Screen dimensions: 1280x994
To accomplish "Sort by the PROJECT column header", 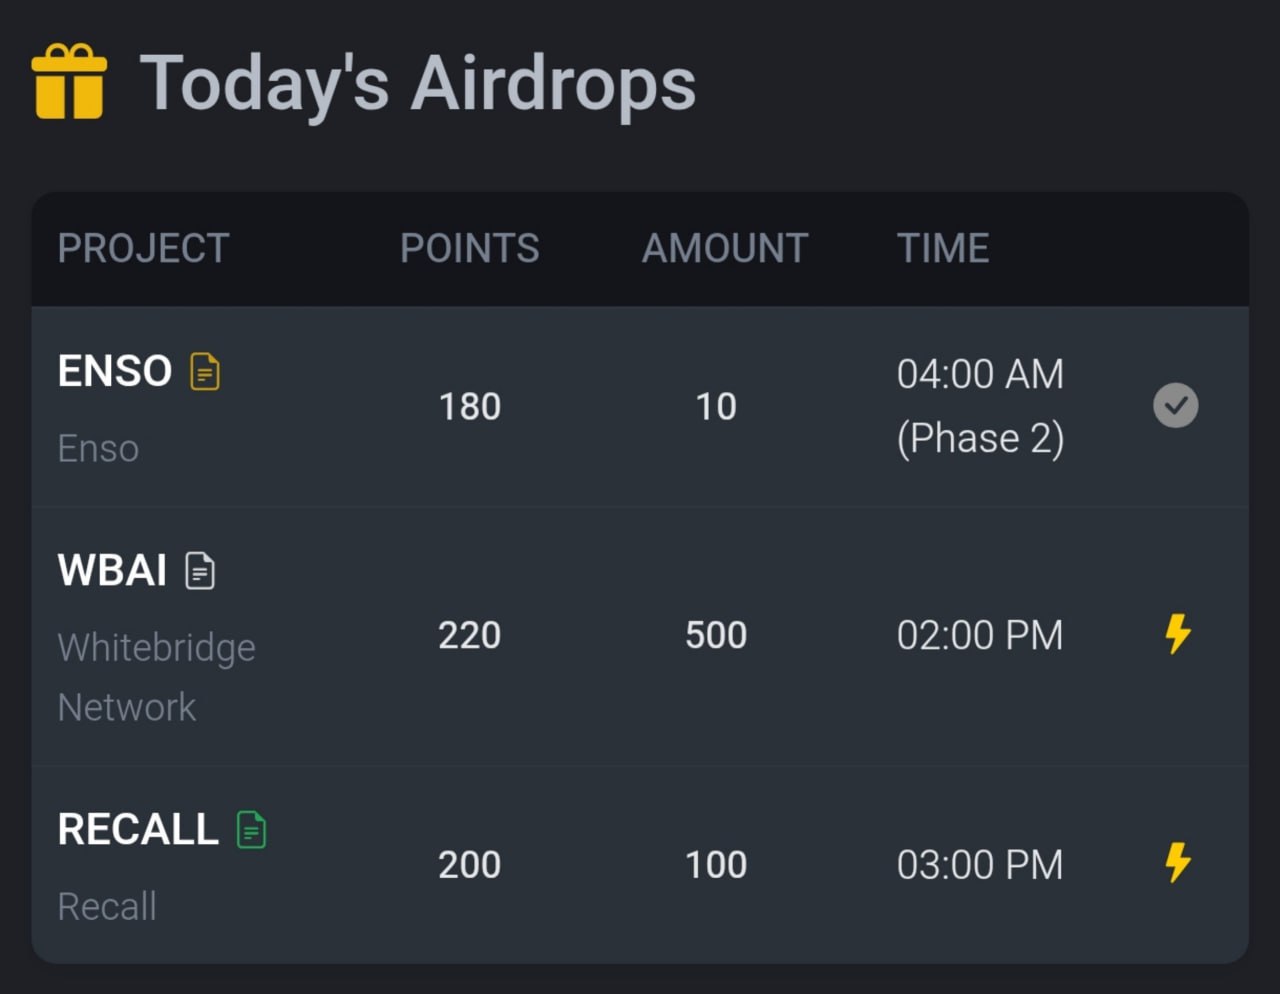I will [x=143, y=248].
